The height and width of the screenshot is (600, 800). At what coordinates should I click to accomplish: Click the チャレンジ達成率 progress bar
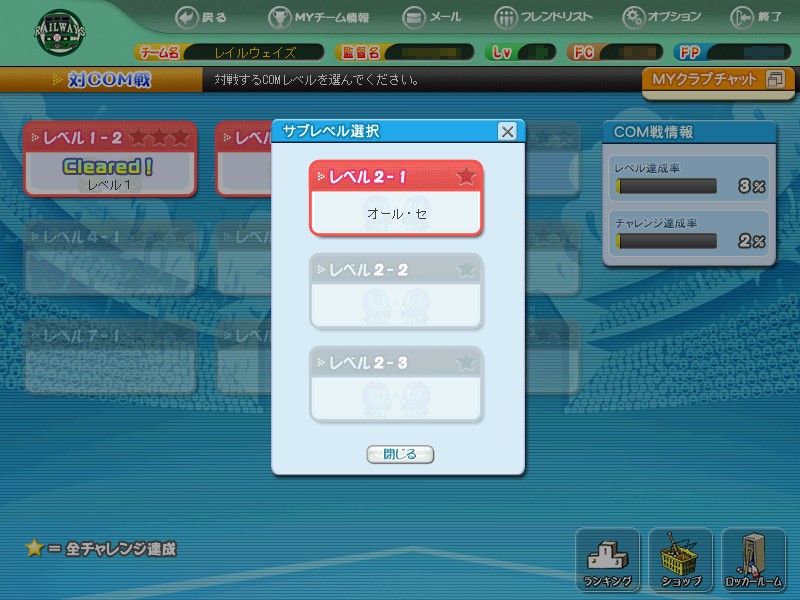tap(667, 241)
